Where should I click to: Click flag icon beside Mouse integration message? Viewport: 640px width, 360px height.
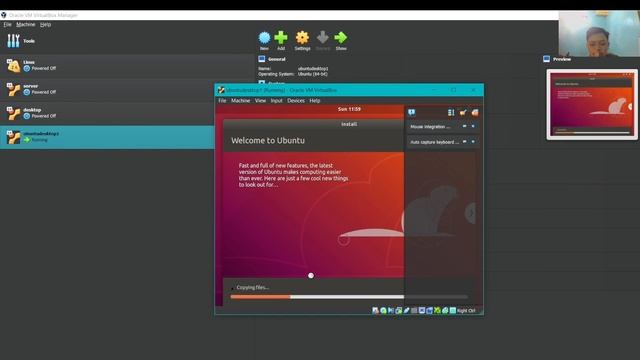point(464,127)
